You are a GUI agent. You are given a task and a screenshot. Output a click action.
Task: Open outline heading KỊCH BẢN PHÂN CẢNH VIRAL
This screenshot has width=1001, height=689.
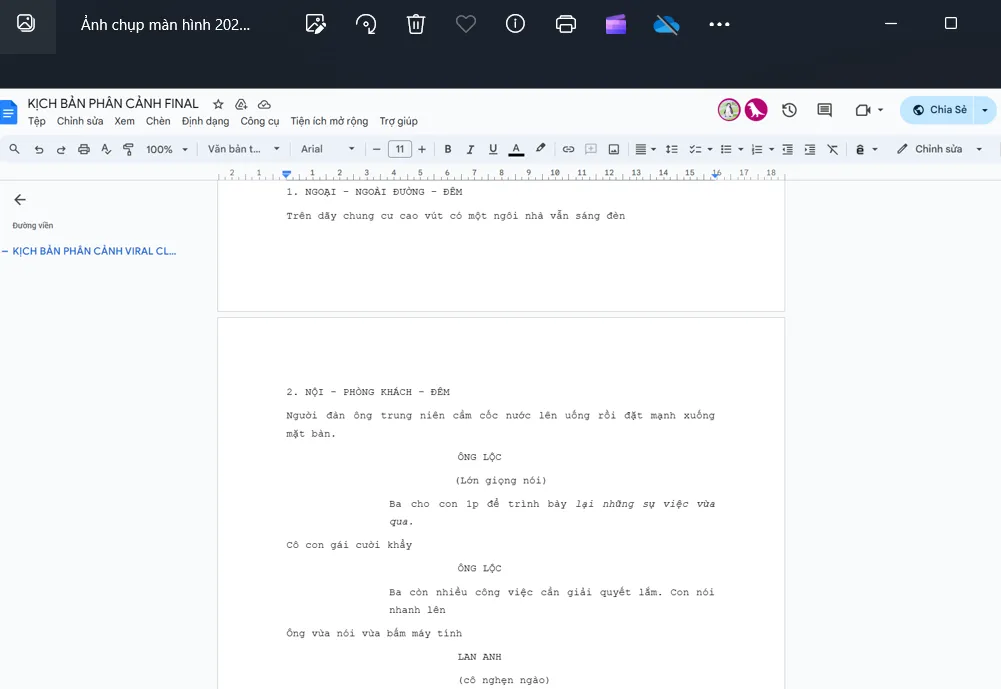pos(95,251)
